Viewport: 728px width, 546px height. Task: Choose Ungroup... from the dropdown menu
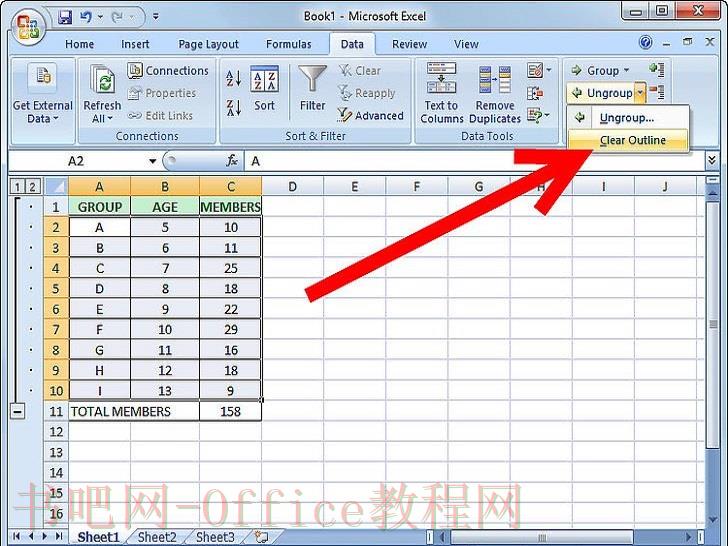tap(628, 118)
